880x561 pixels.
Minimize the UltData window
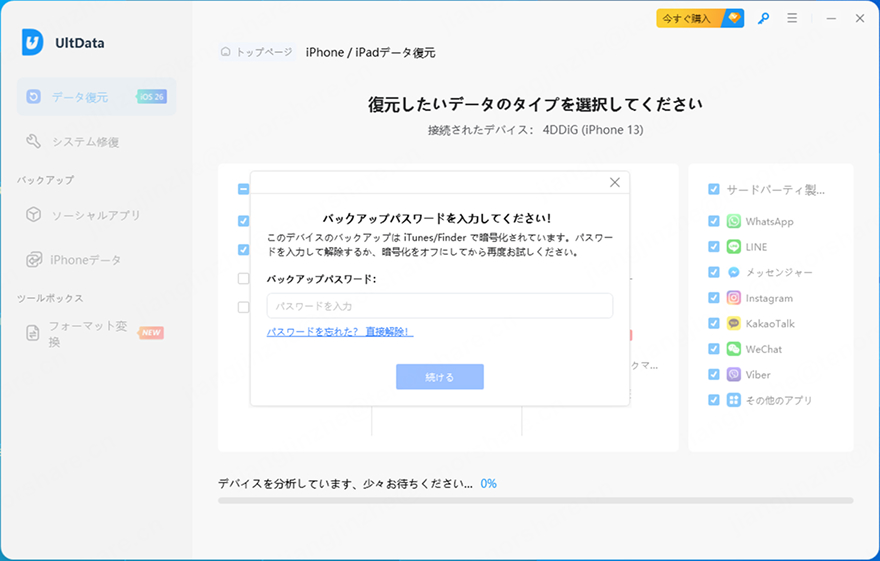(x=831, y=19)
